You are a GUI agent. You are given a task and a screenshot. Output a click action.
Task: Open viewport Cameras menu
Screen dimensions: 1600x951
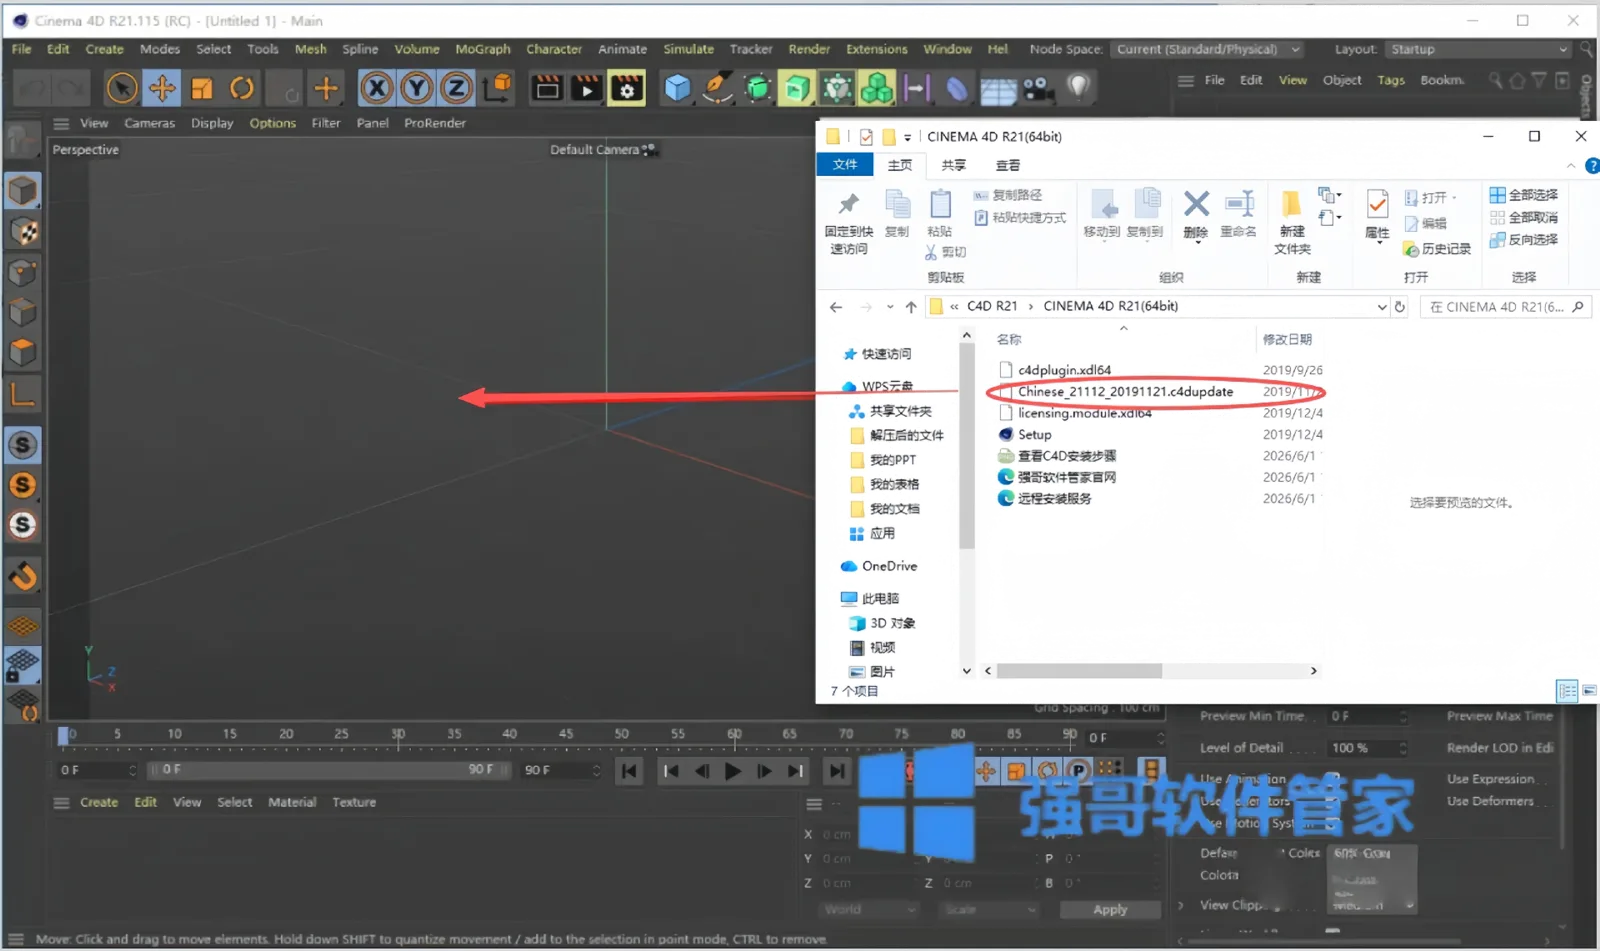(149, 123)
